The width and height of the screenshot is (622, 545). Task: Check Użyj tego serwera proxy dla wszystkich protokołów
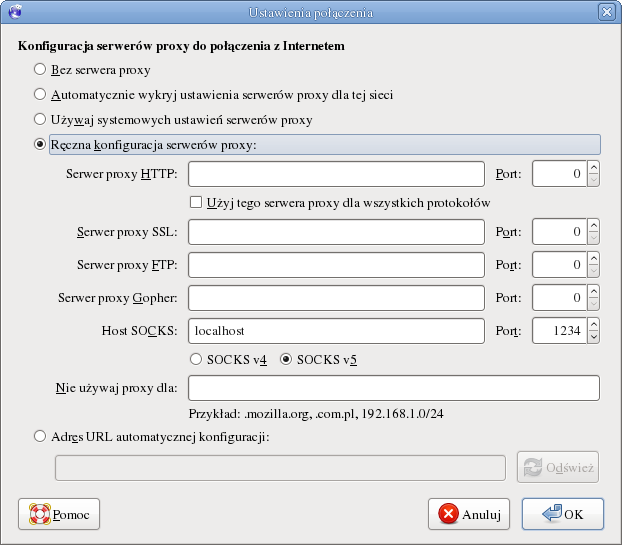point(196,202)
